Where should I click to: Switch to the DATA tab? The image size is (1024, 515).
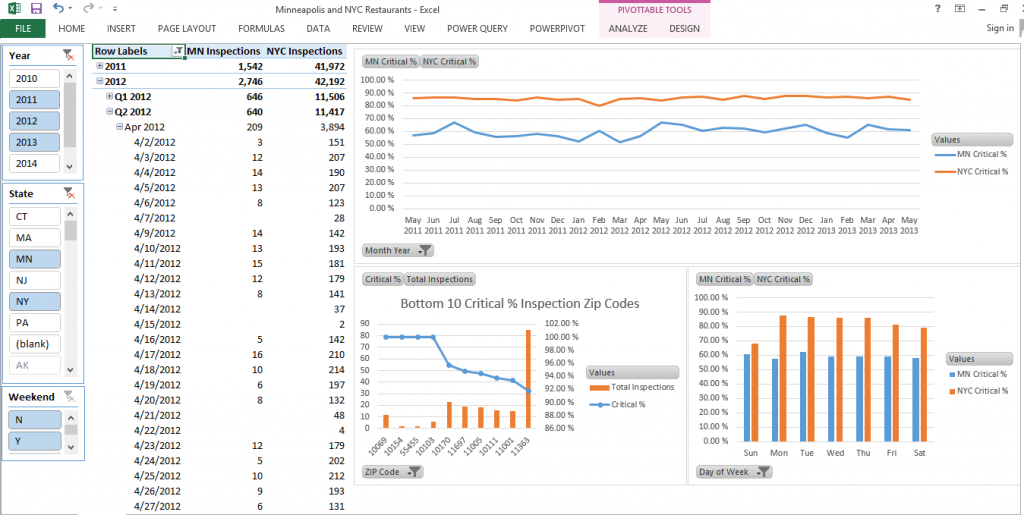(318, 29)
